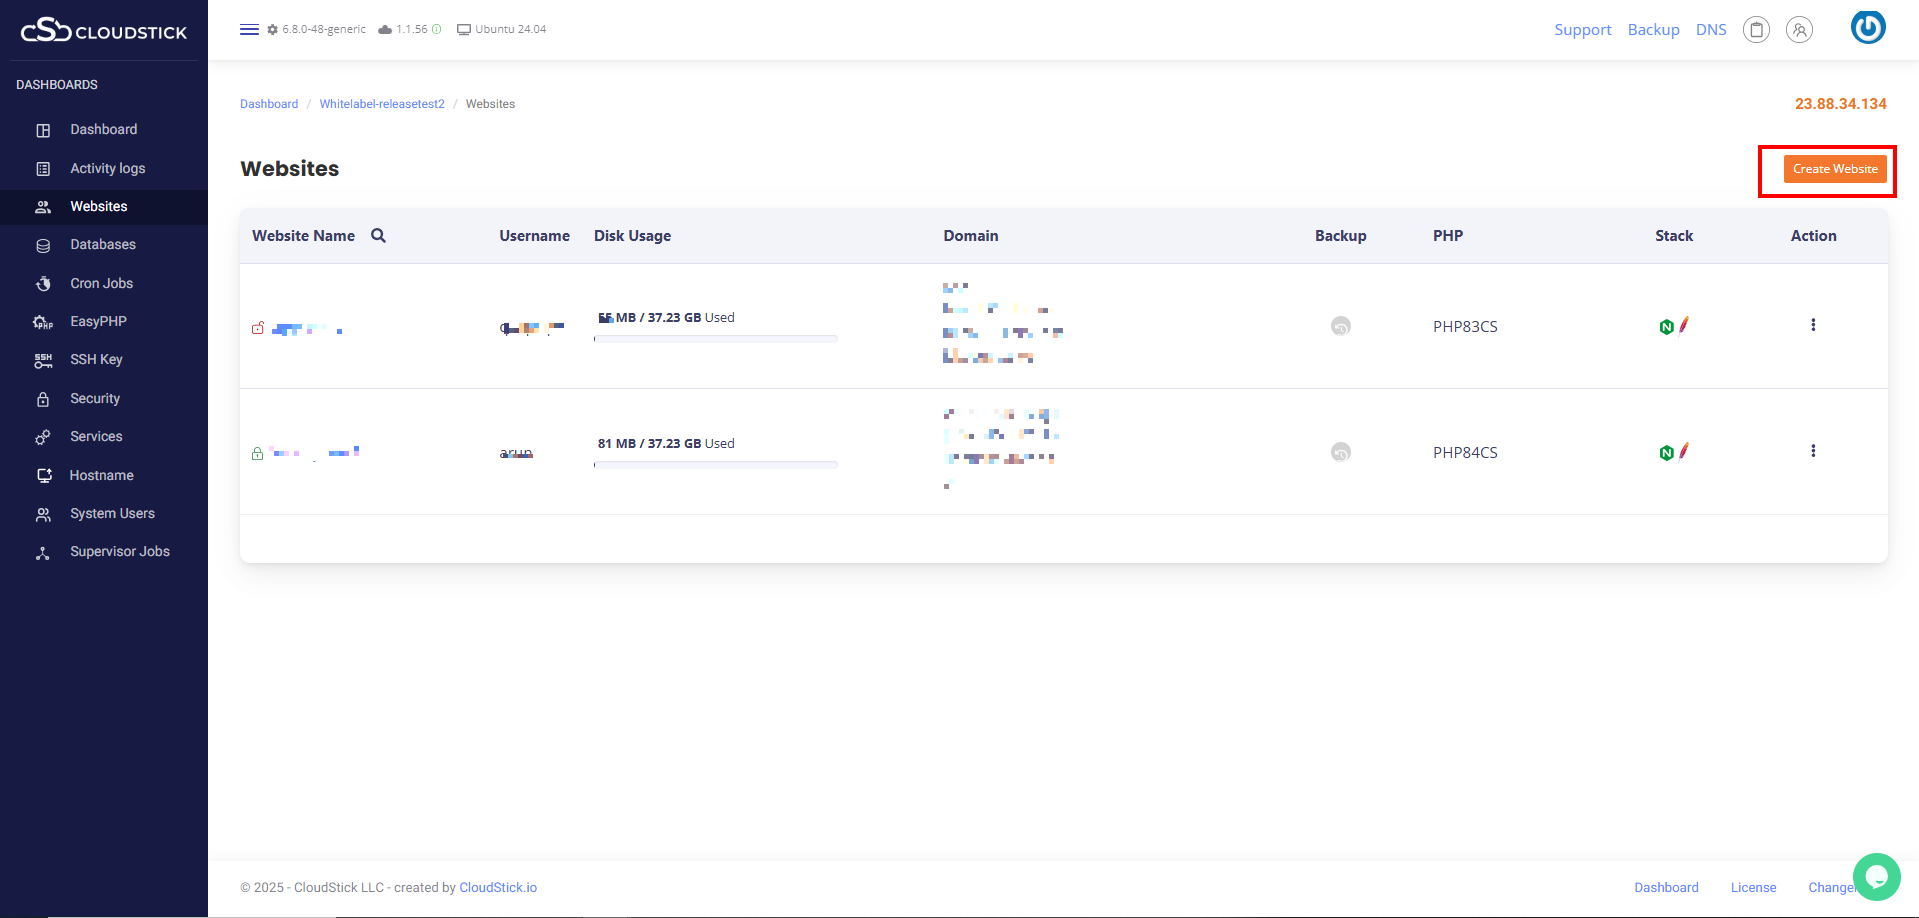Open action menu for PHP83CS website
Screen dimensions: 1919x918
[1812, 325]
